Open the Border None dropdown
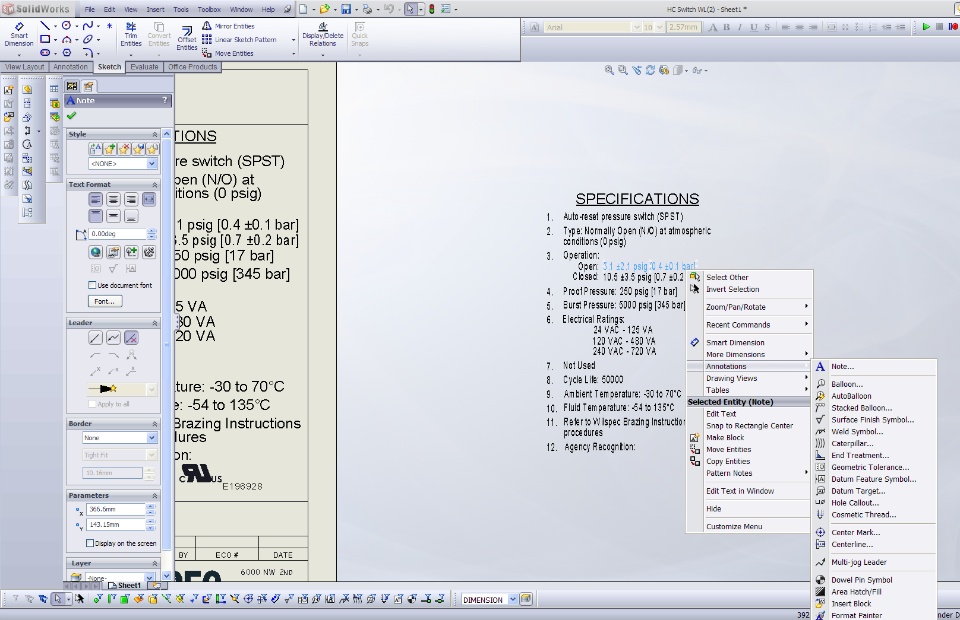Viewport: 960px width, 620px height. 151,438
